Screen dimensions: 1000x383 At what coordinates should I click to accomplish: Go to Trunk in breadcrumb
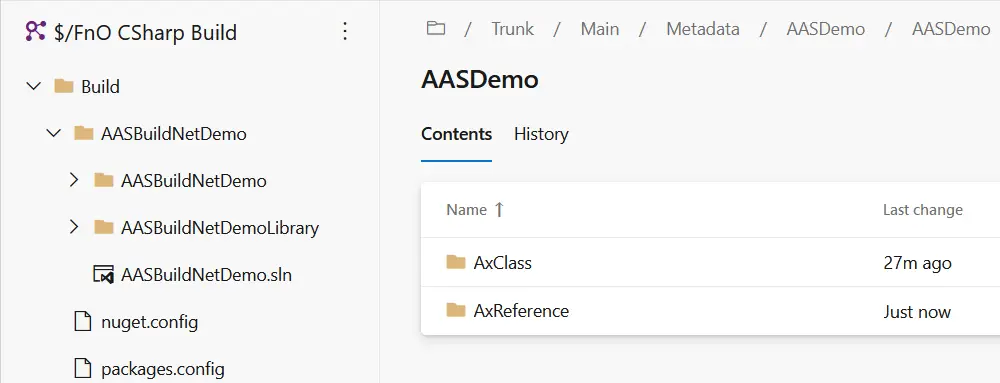click(512, 29)
